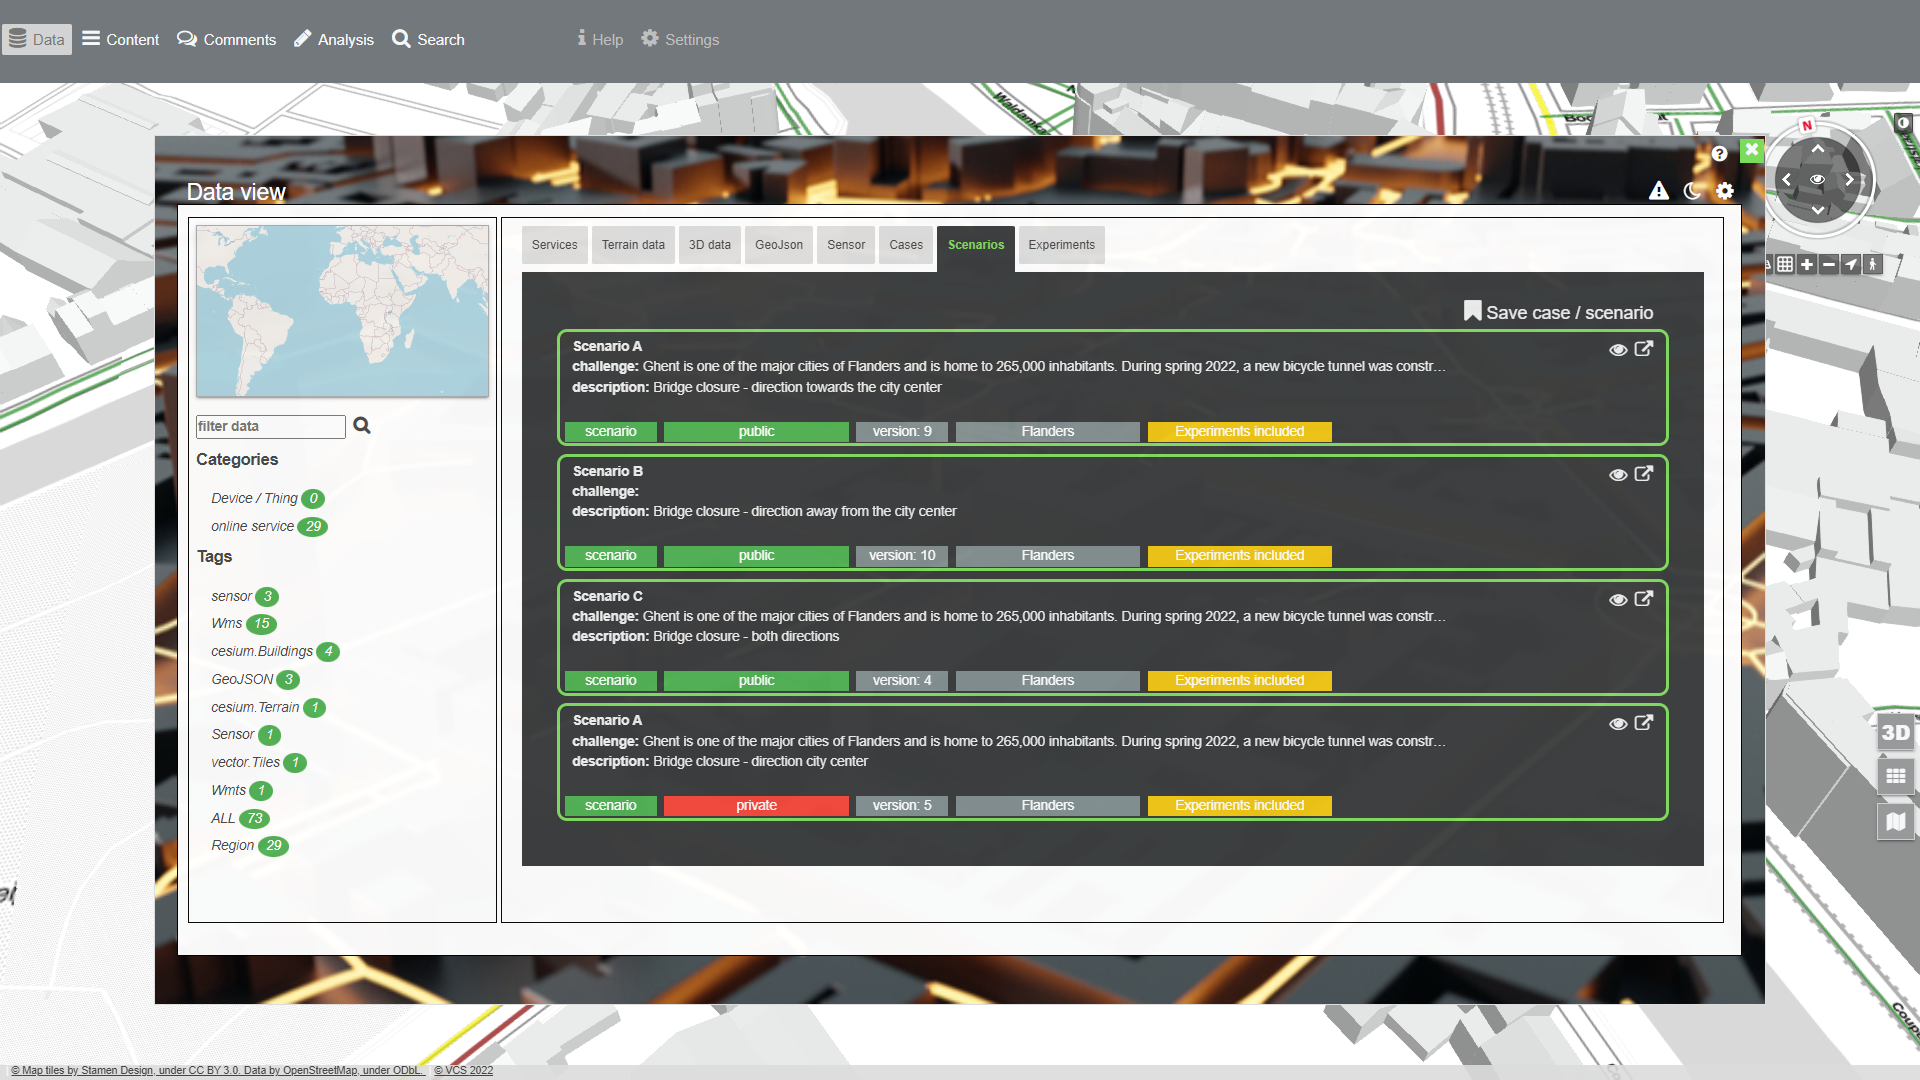Tilt map down with compass chevron

click(x=1818, y=210)
